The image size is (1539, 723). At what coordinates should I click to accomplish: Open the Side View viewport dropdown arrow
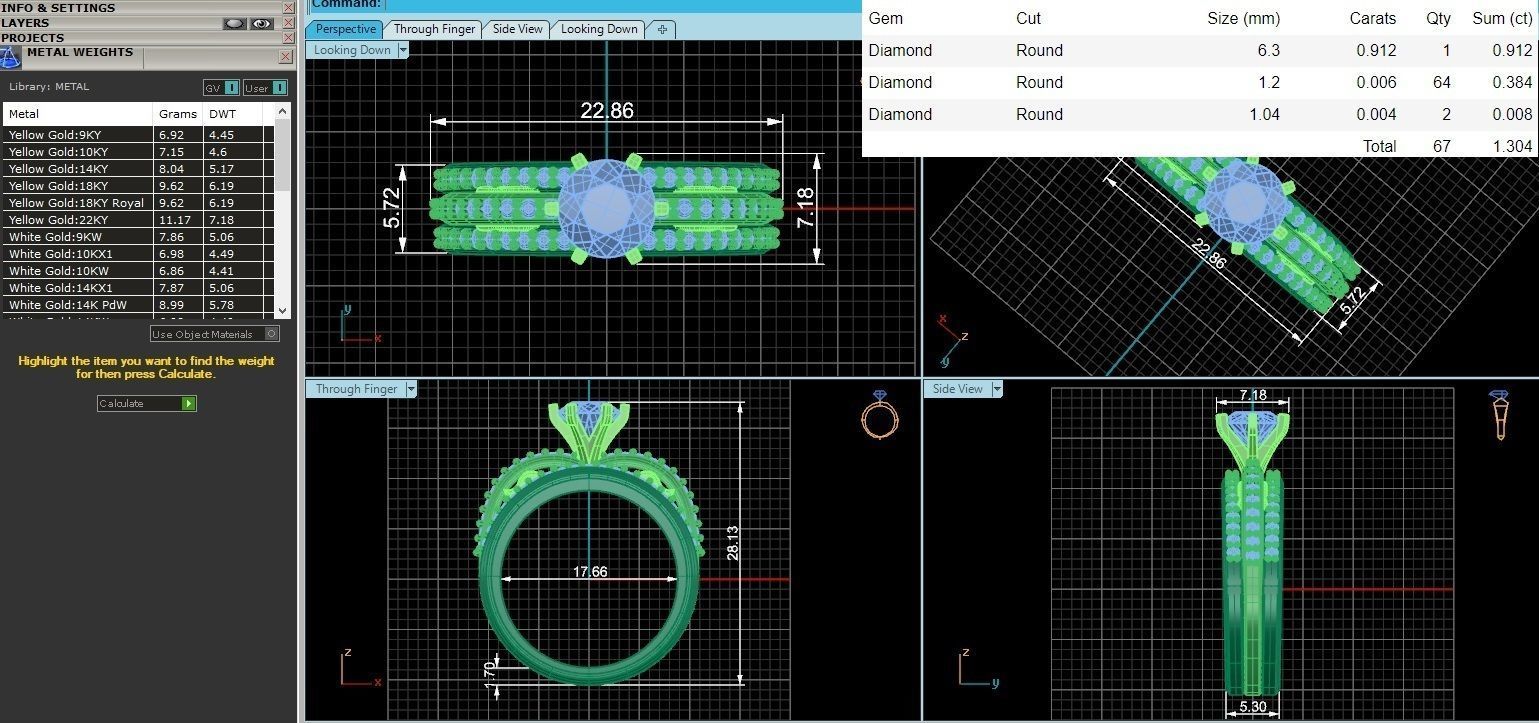[996, 389]
